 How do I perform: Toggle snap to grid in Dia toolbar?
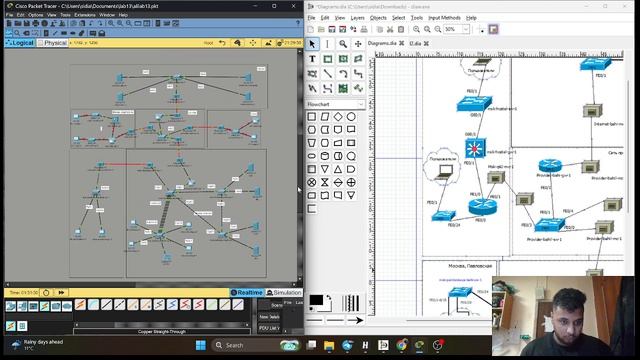482,29
